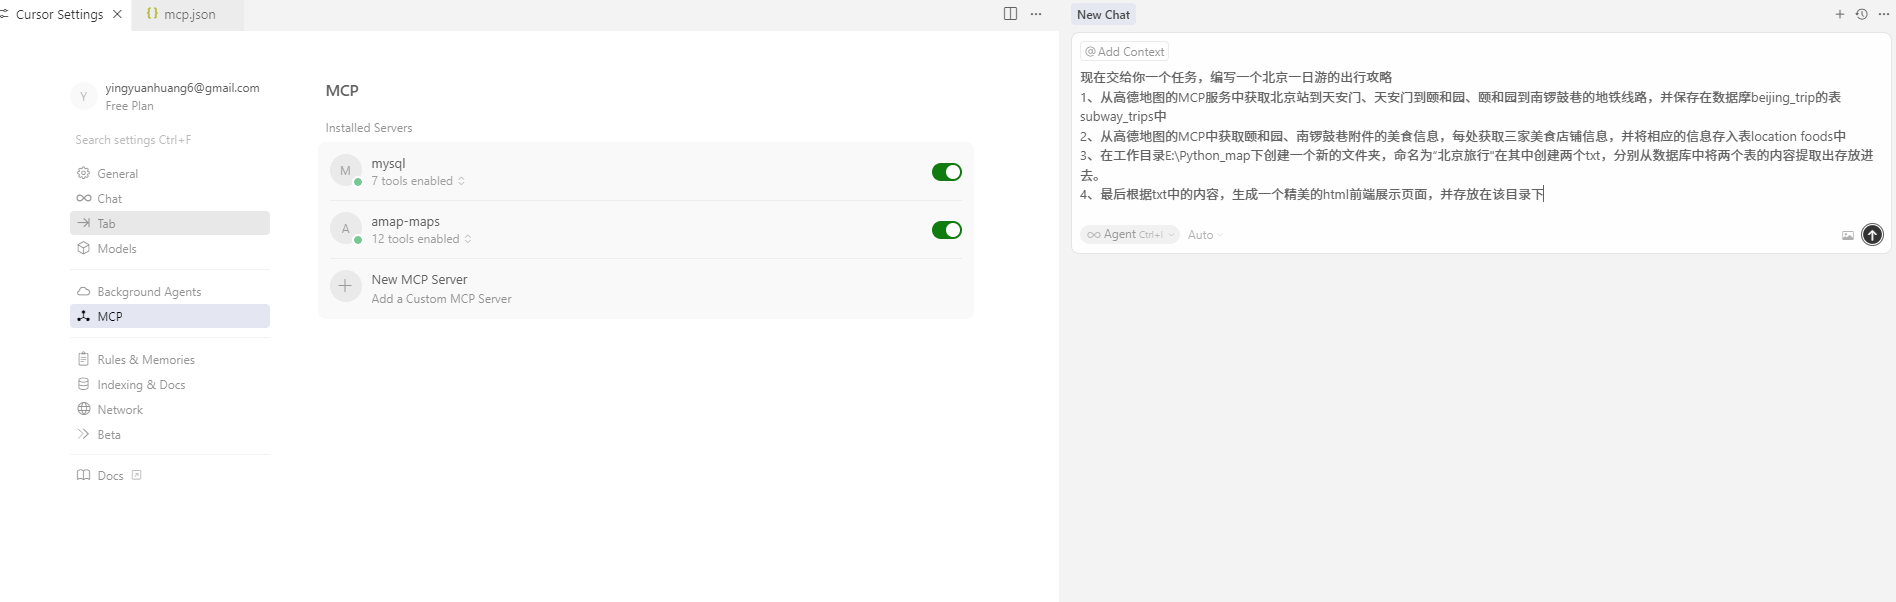Click Add a Custom MCP Server text
The image size is (1896, 602).
point(441,299)
